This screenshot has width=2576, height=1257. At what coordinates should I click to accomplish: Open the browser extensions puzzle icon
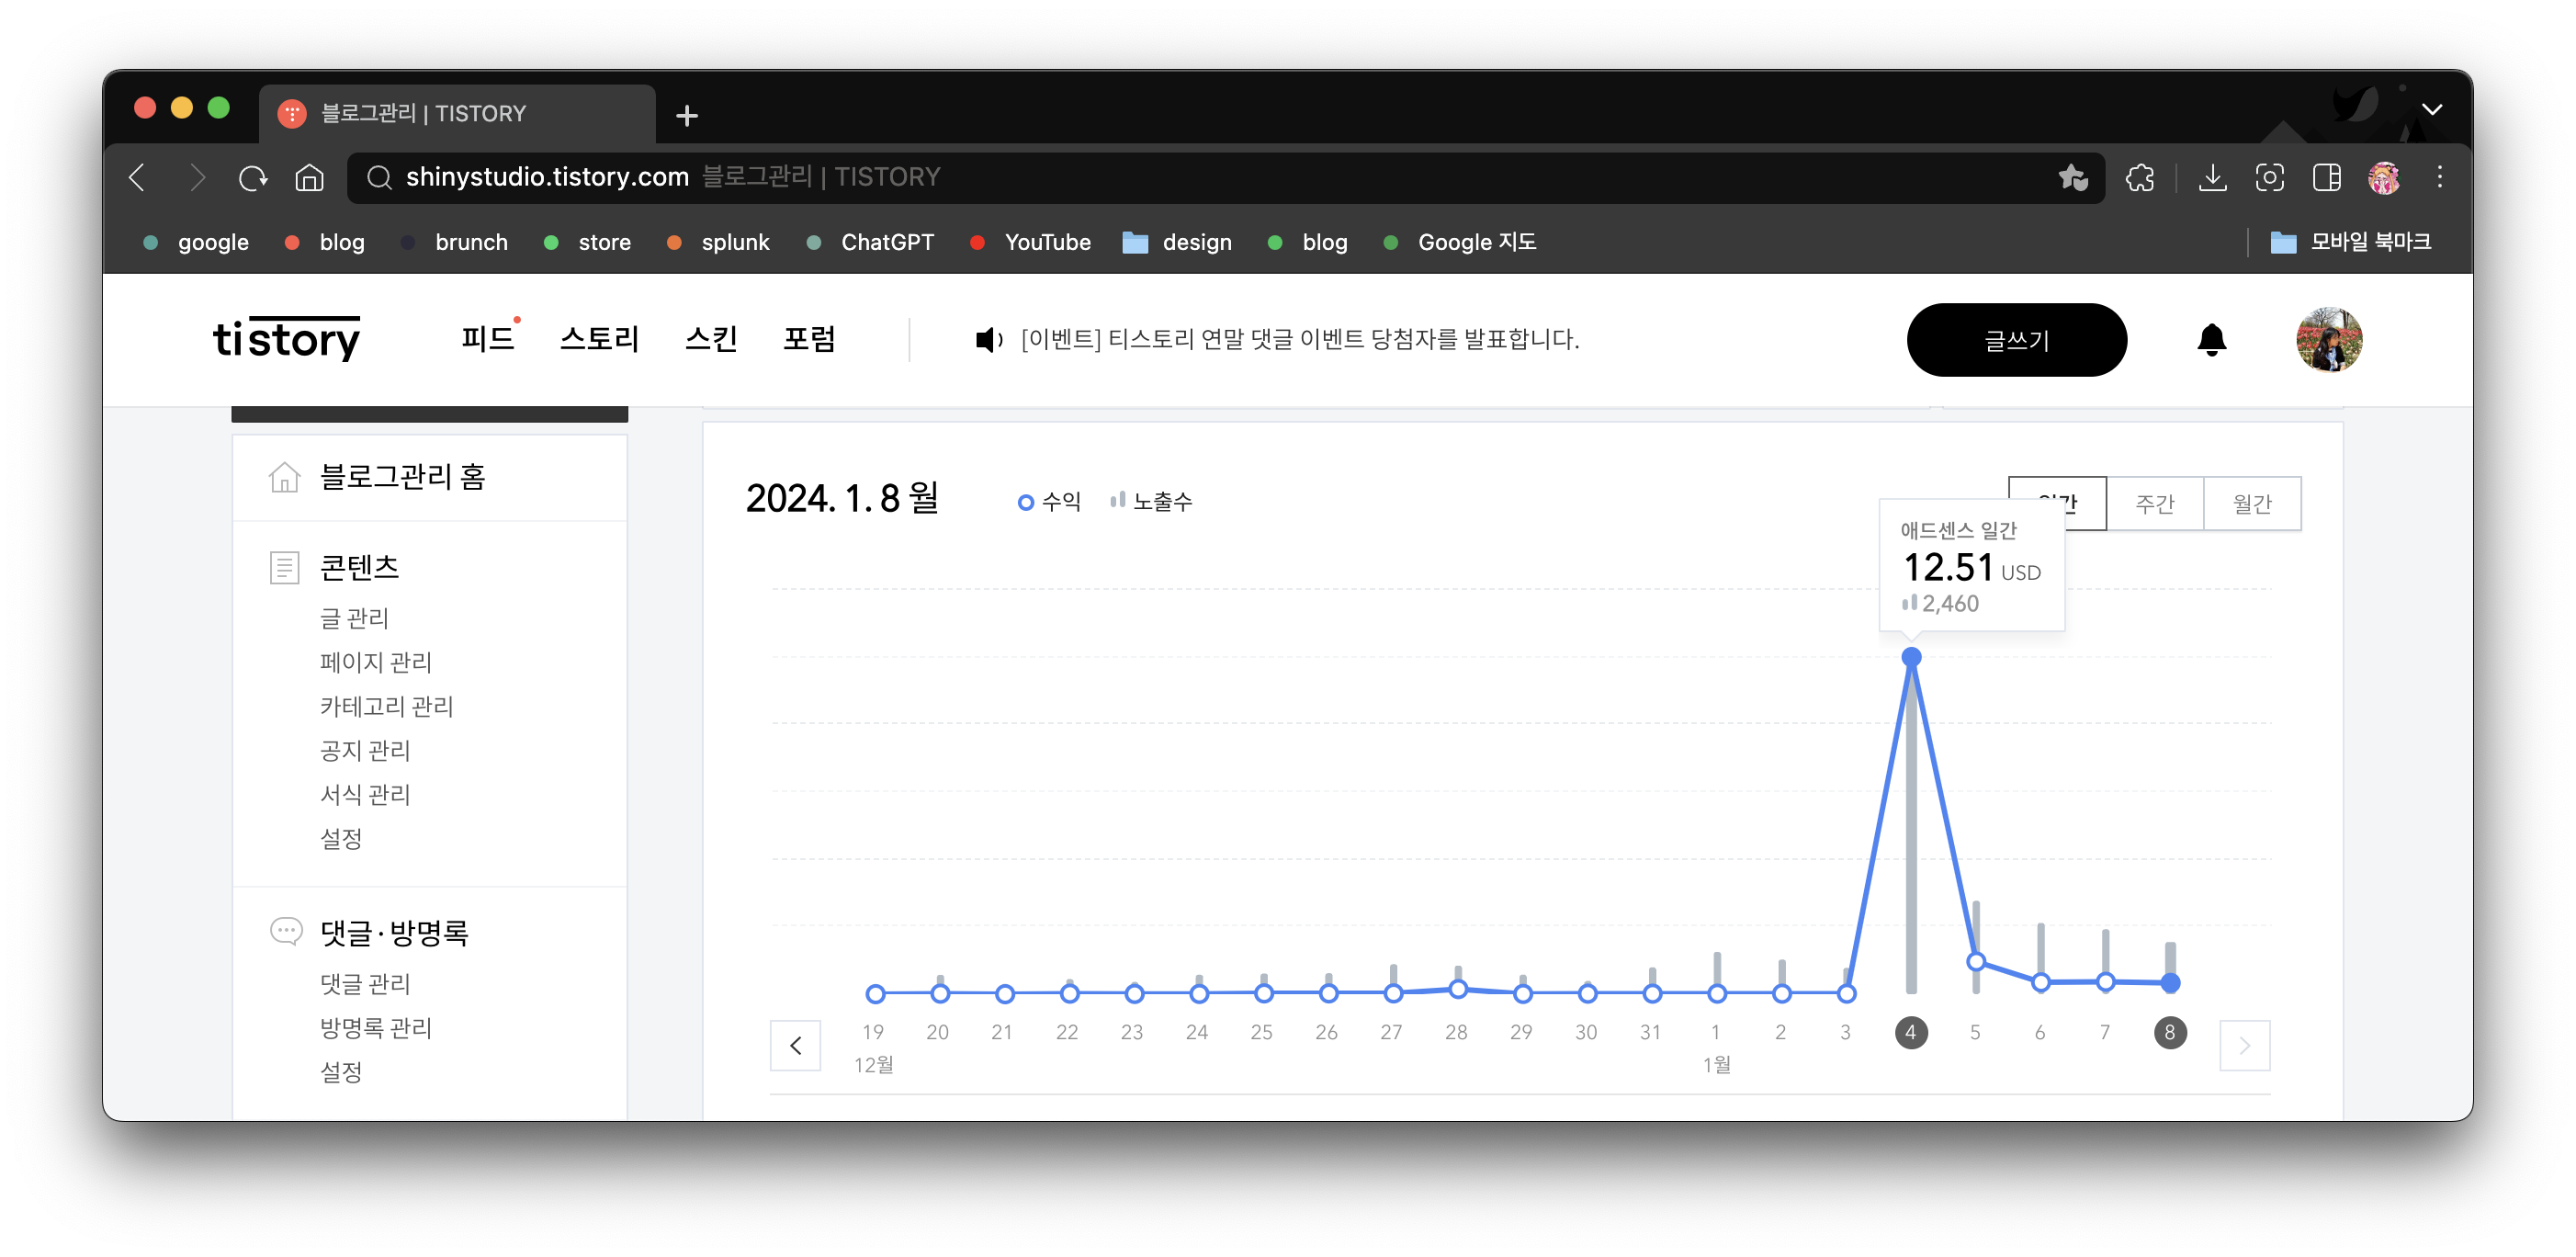click(x=2140, y=178)
